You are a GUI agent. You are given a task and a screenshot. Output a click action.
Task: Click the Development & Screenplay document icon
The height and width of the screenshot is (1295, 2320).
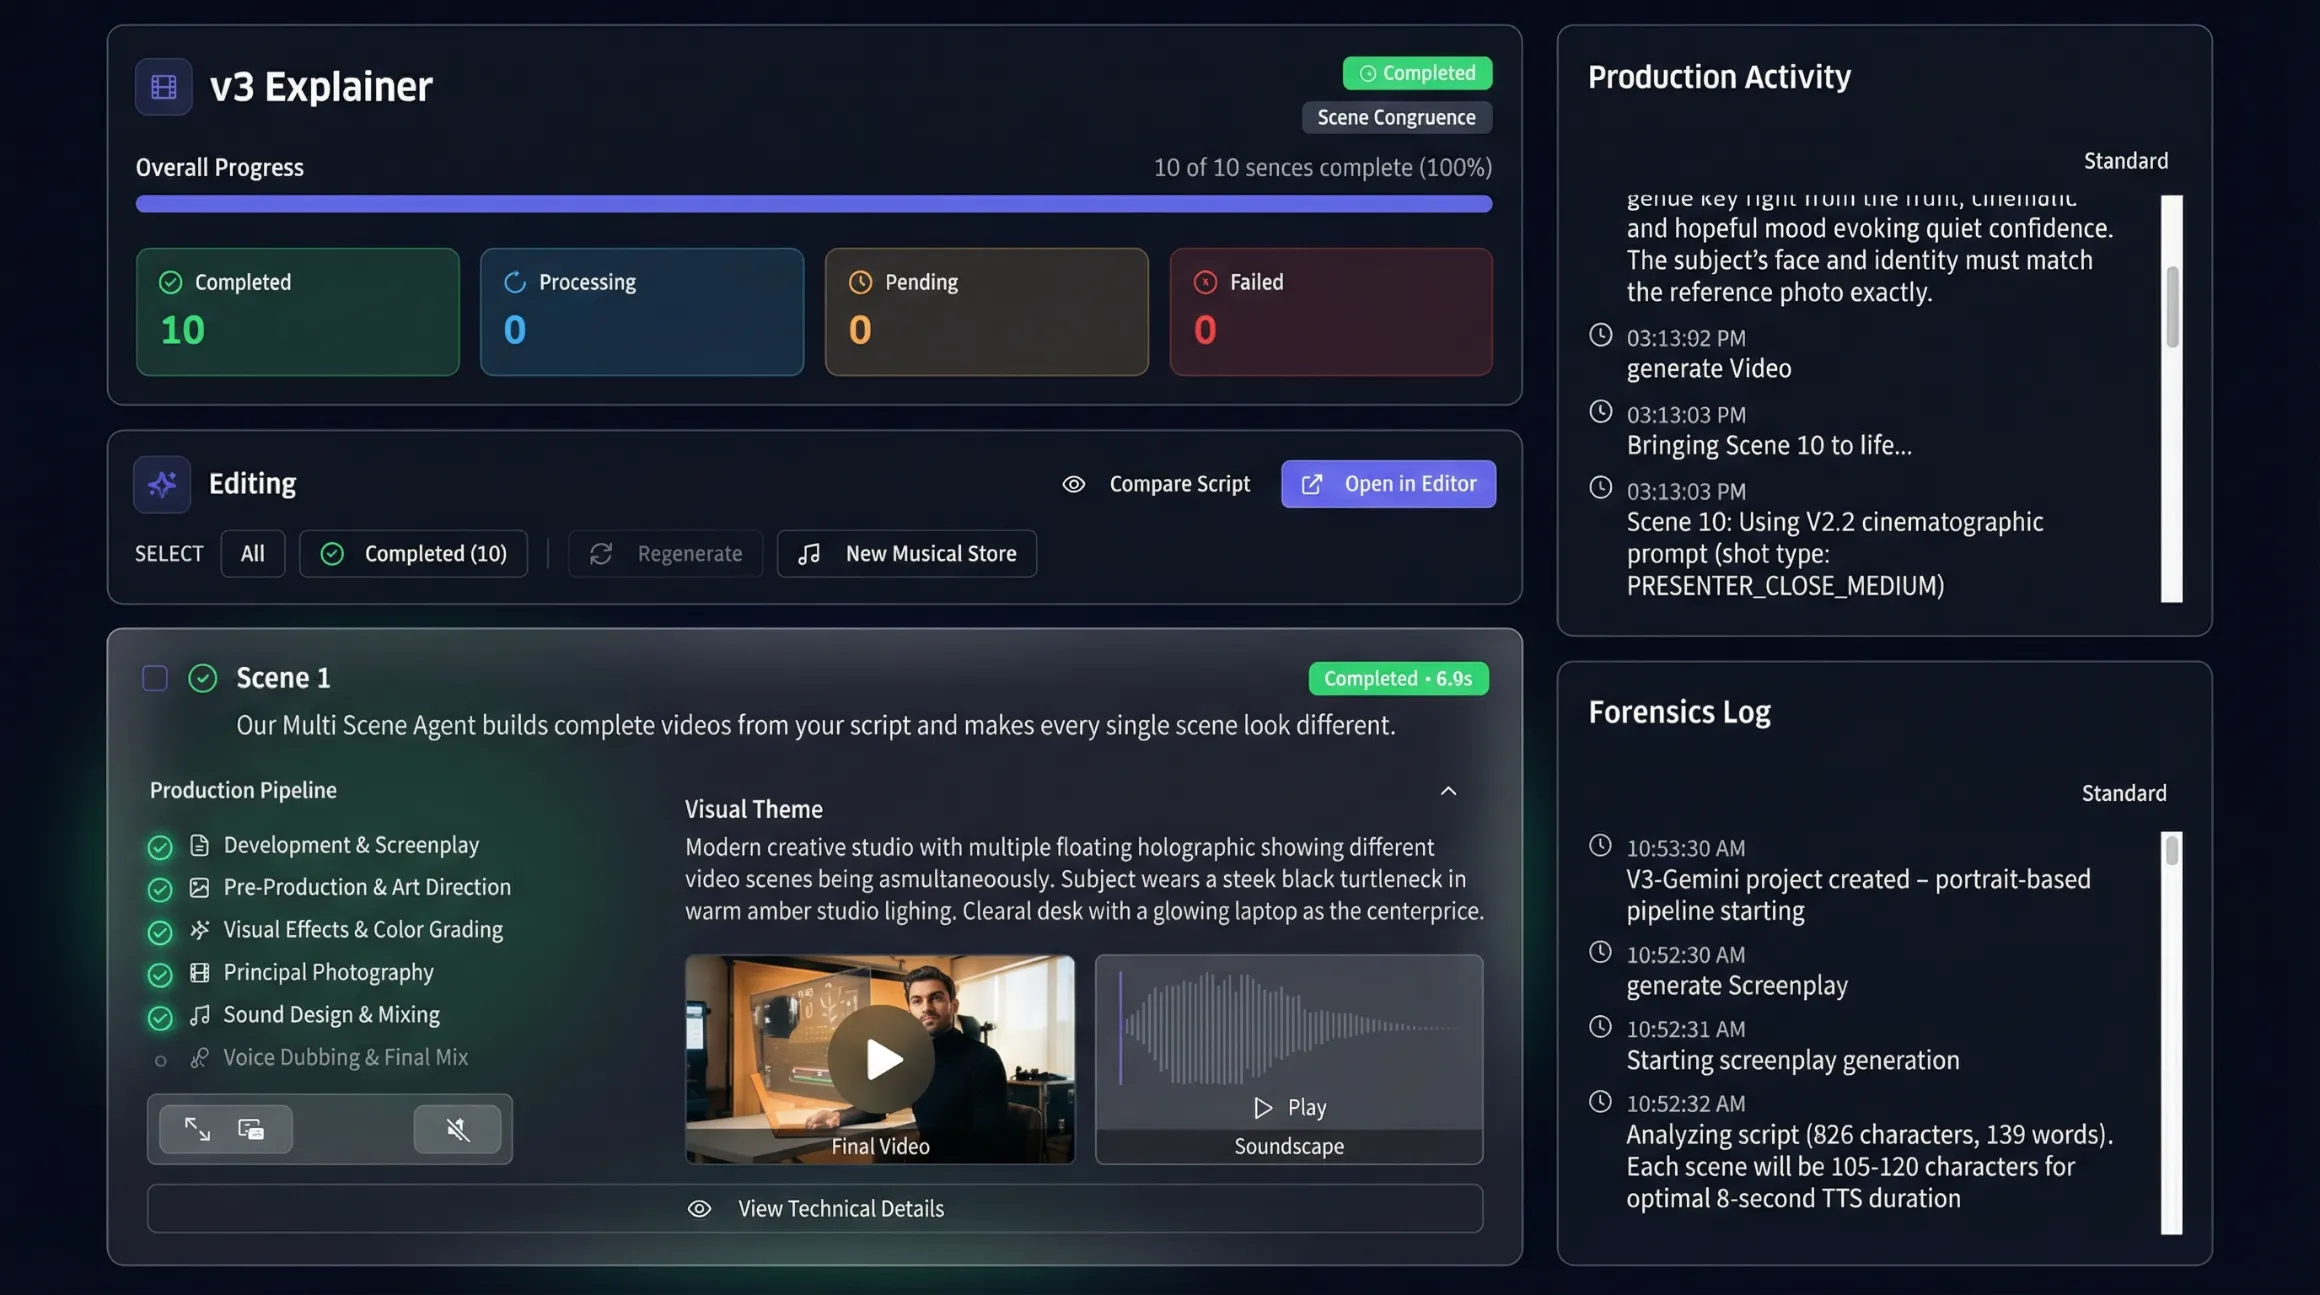200,846
